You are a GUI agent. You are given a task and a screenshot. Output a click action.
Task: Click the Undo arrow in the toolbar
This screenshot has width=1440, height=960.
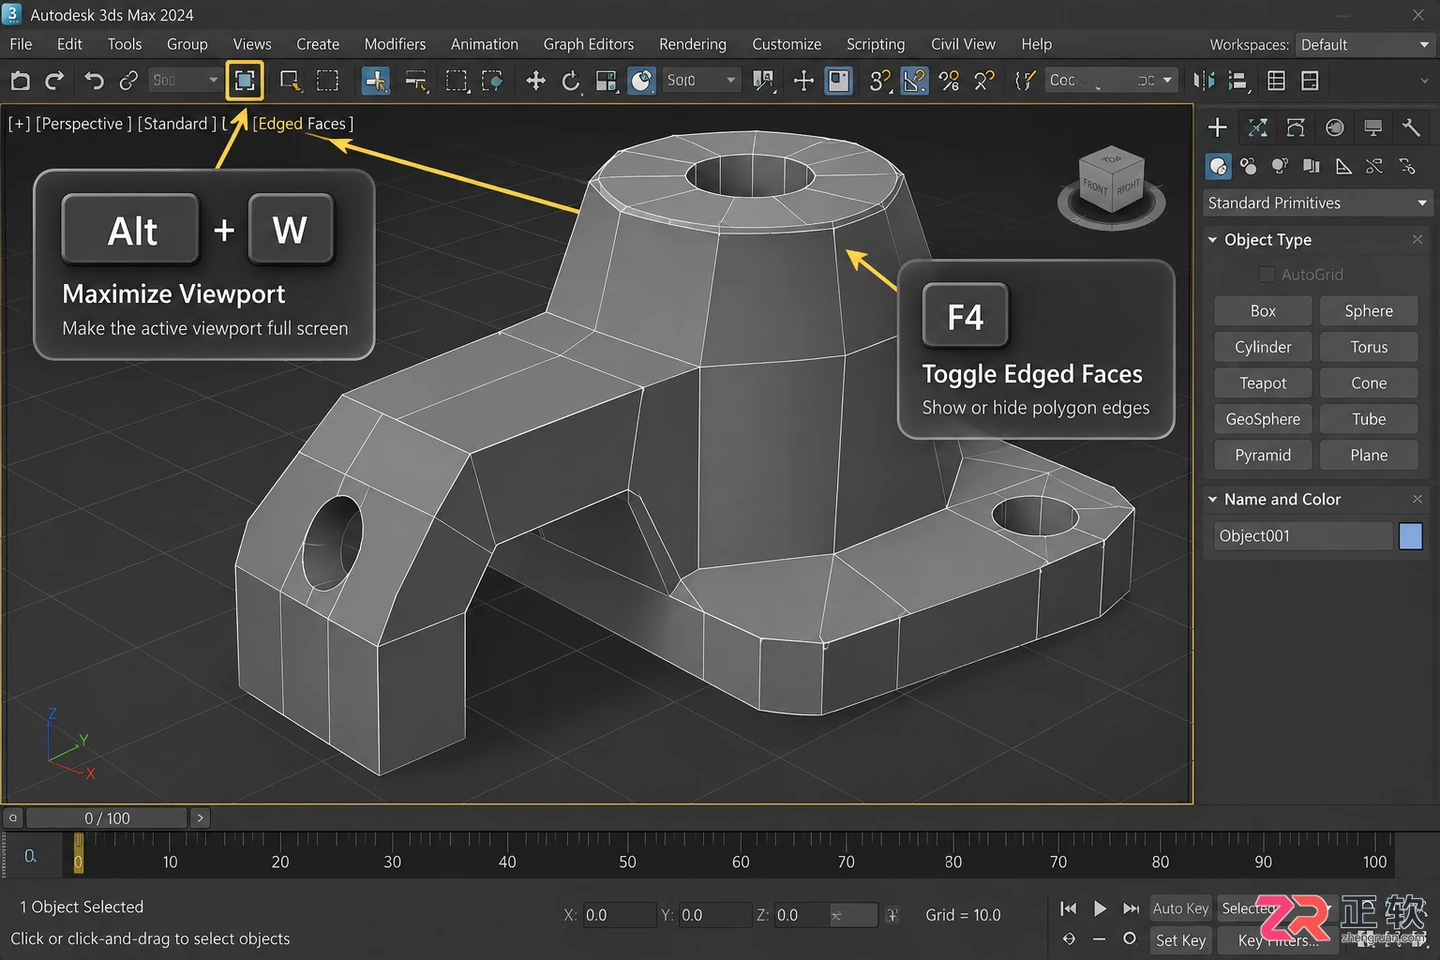pyautogui.click(x=93, y=81)
